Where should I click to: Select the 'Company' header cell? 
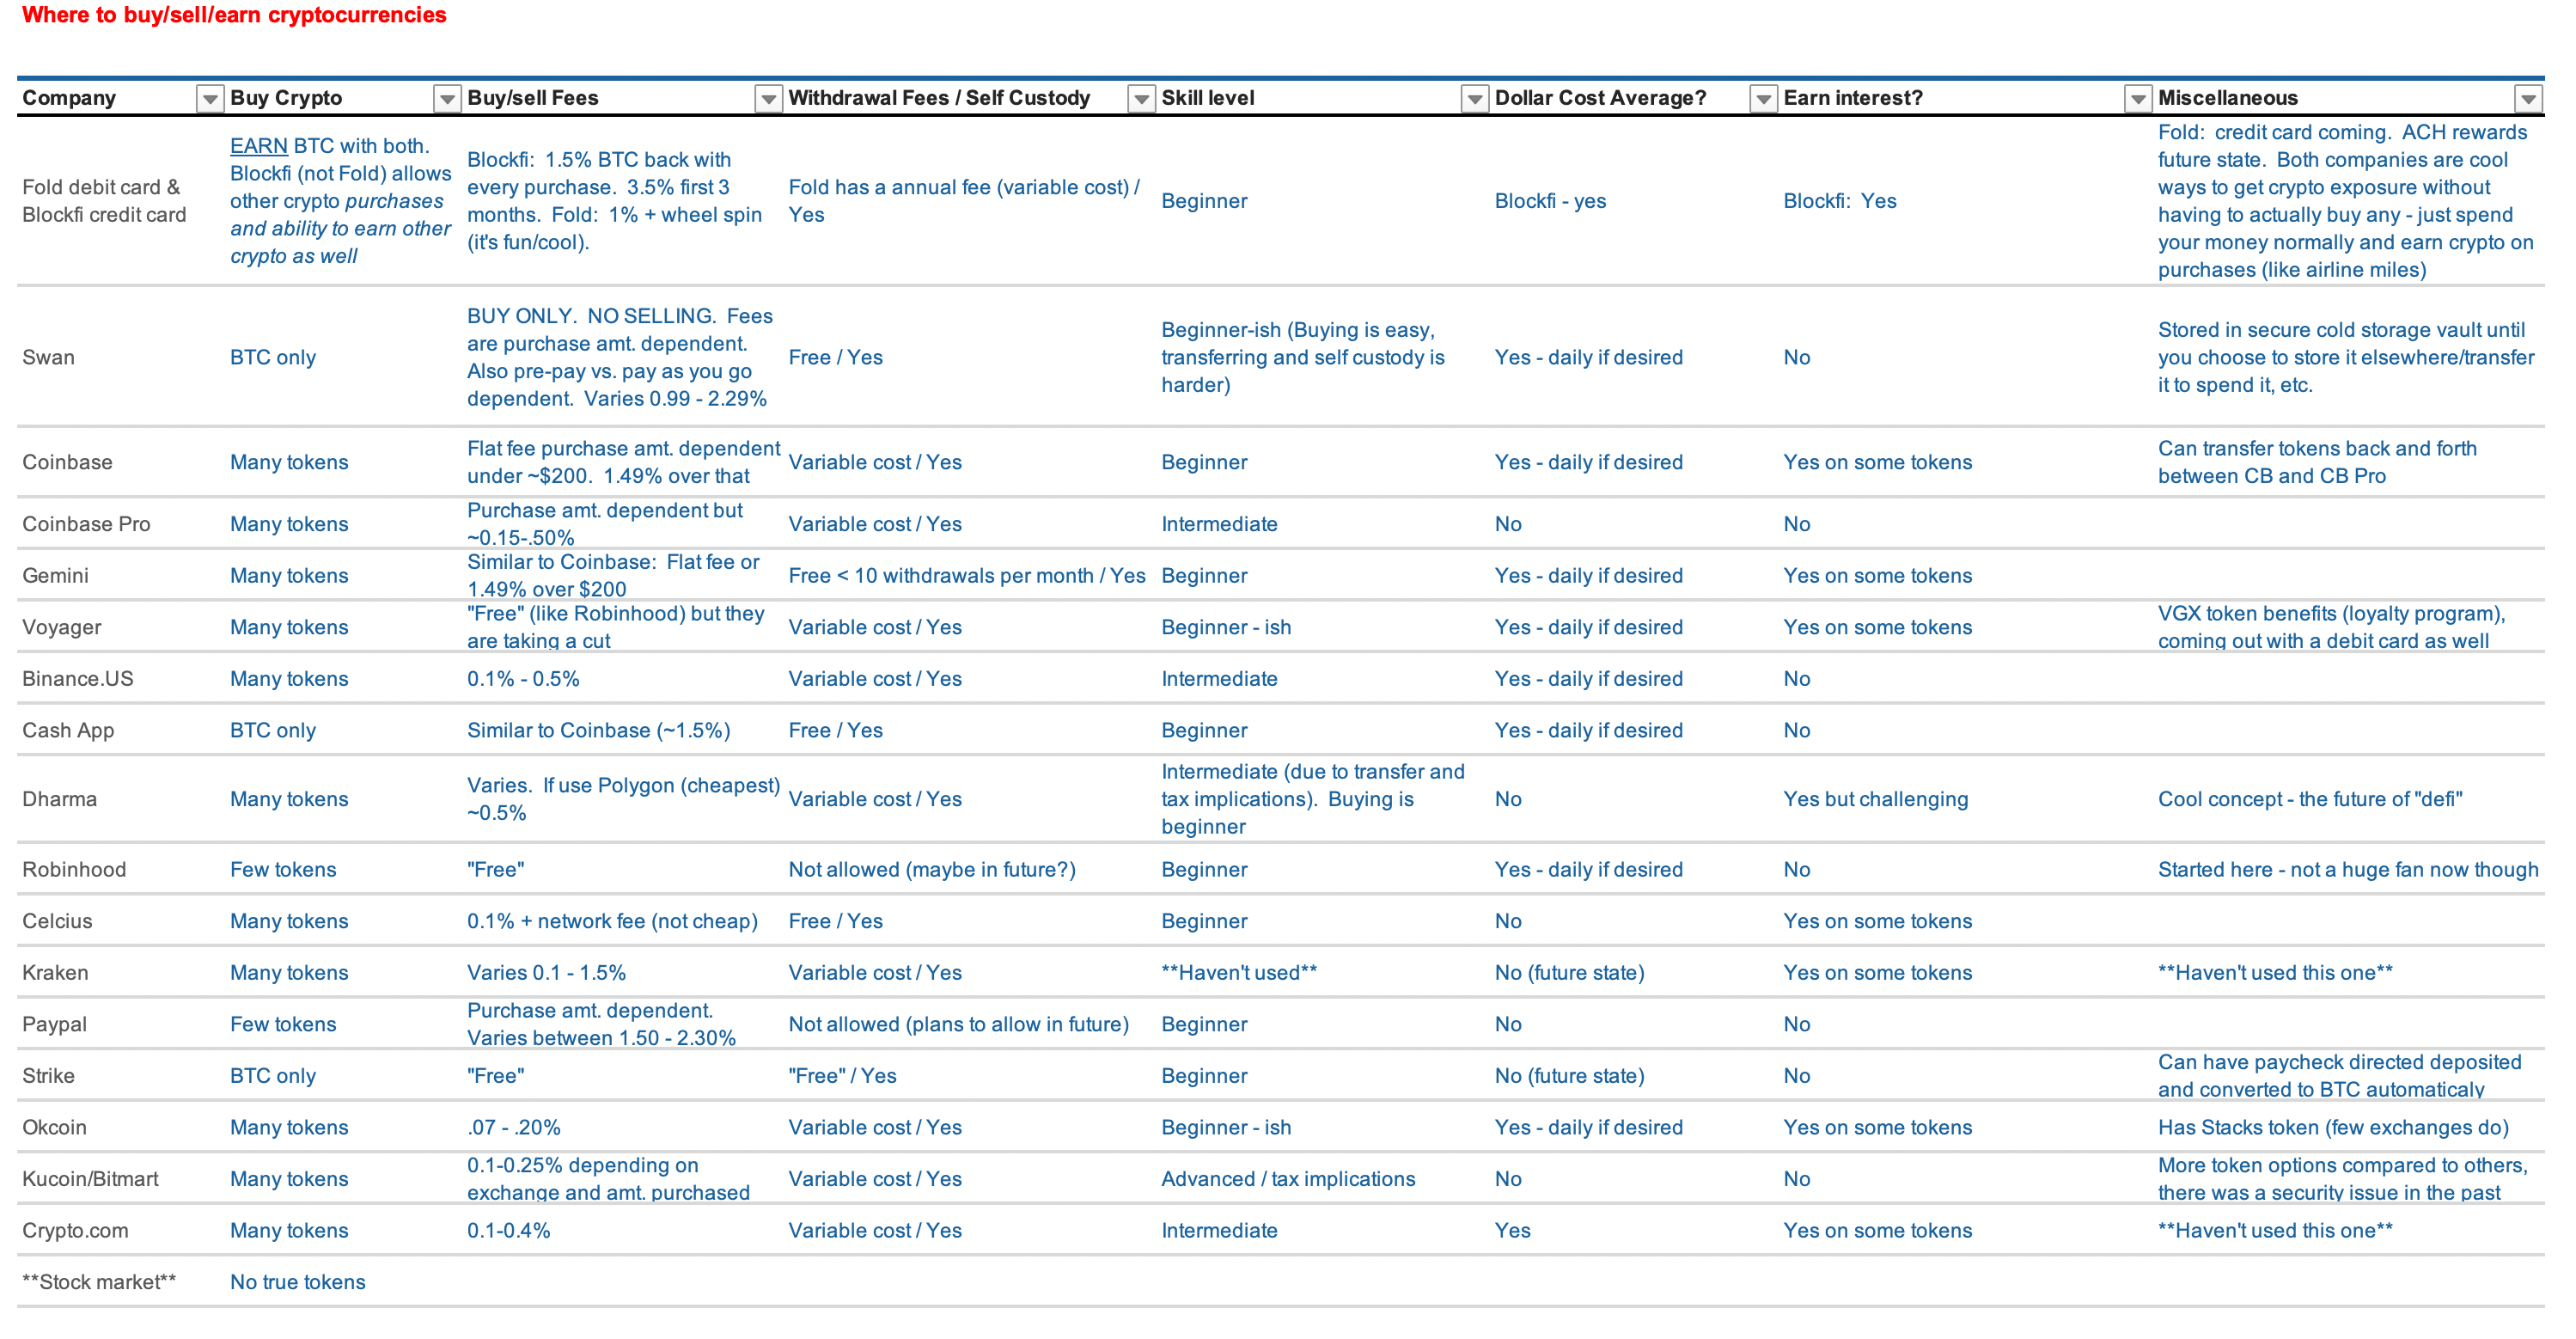point(69,98)
